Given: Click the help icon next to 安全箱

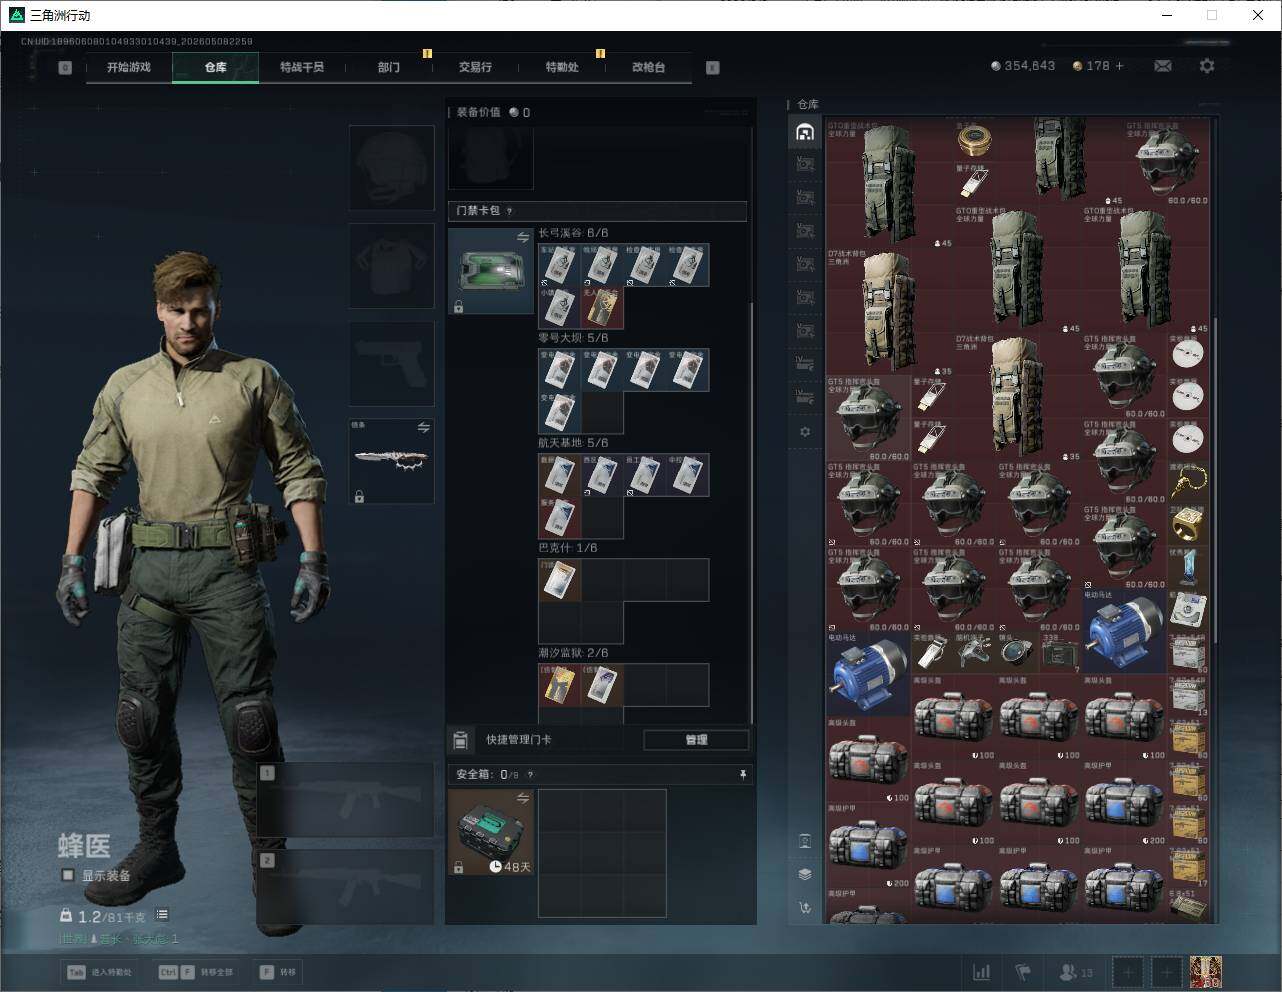Looking at the screenshot, I should click(x=530, y=774).
